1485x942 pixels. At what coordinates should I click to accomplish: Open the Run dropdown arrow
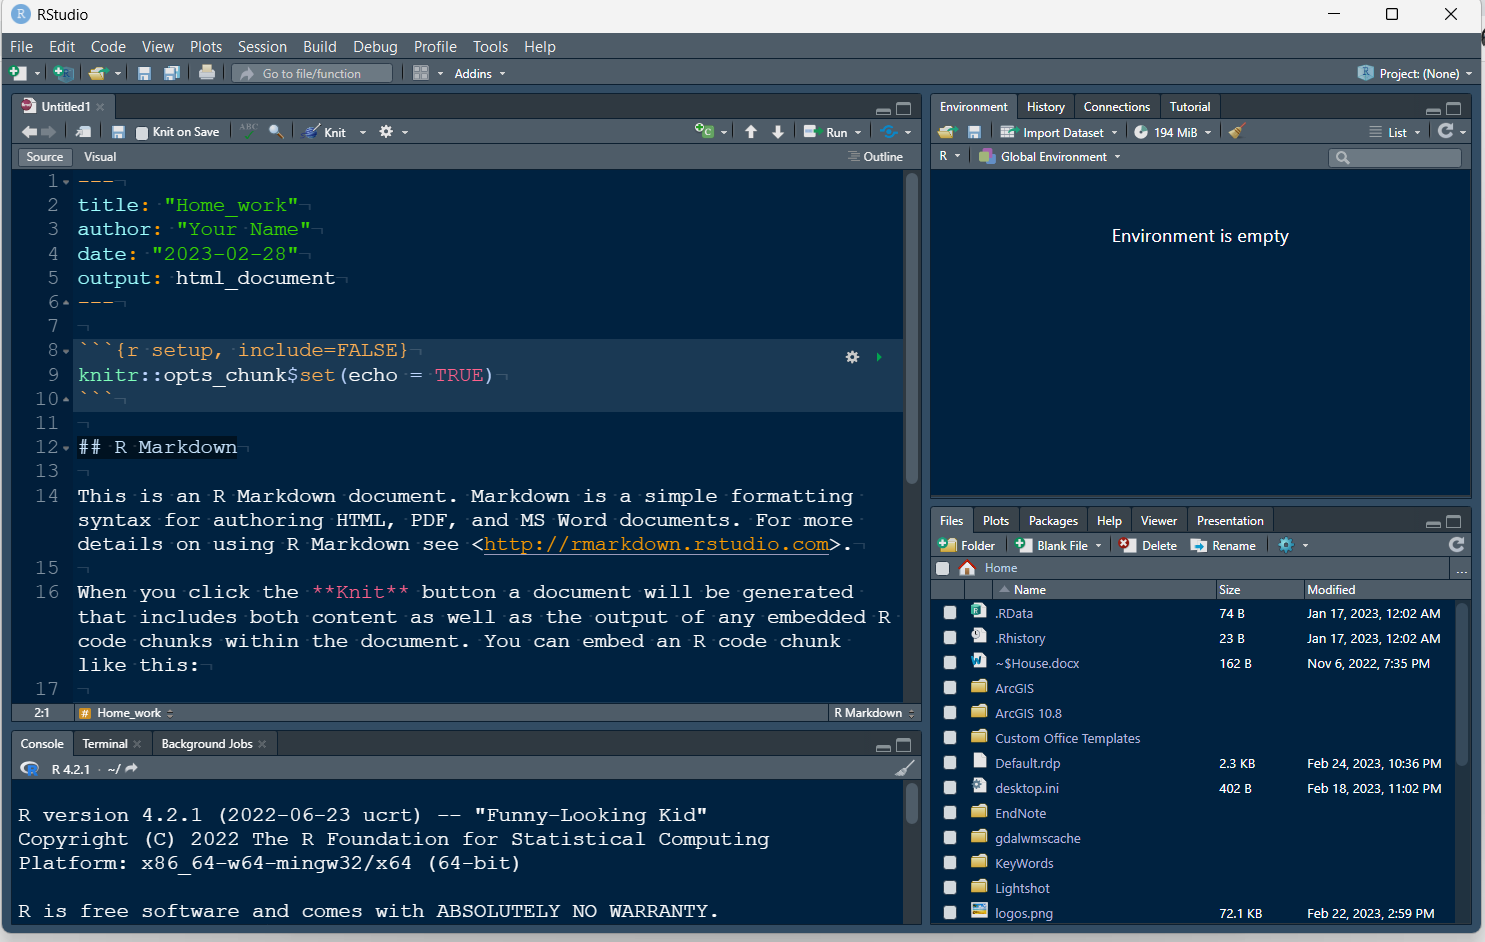pyautogui.click(x=858, y=132)
